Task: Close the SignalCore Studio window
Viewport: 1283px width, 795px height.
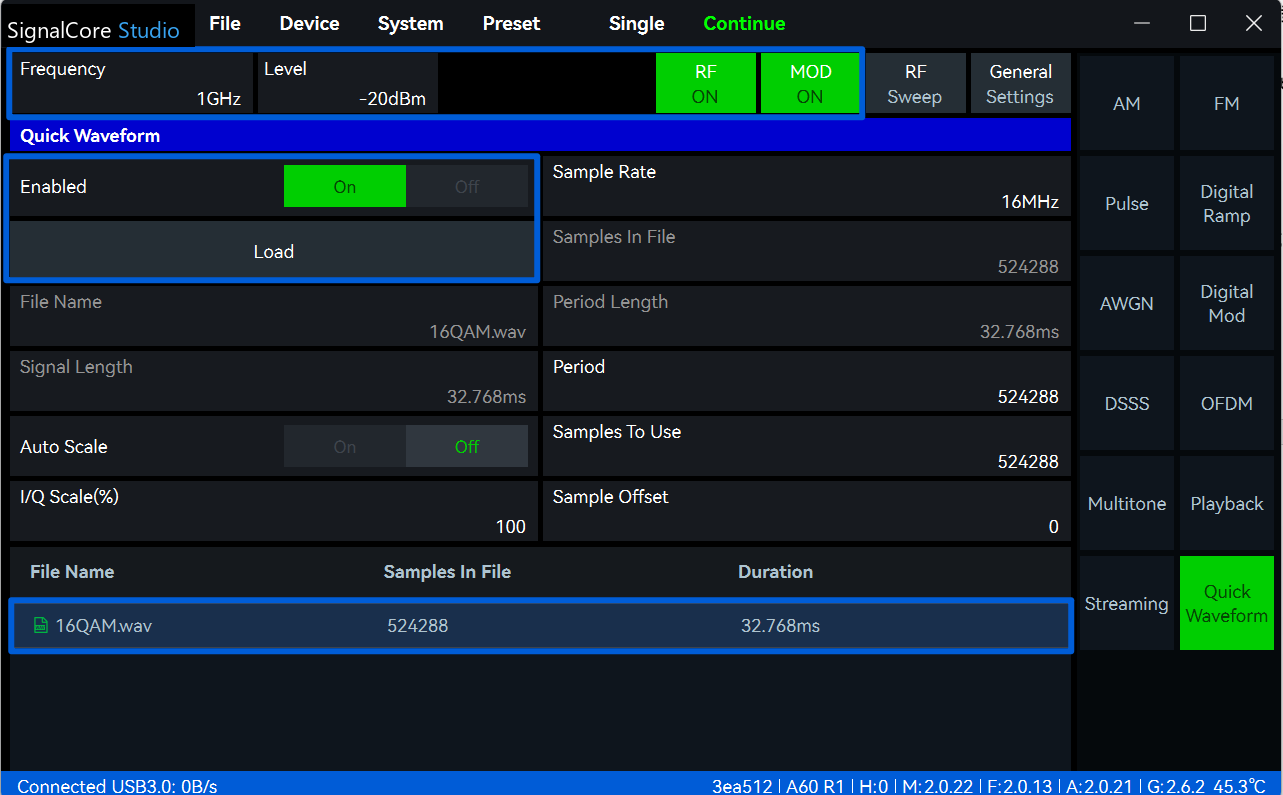Action: (x=1253, y=23)
